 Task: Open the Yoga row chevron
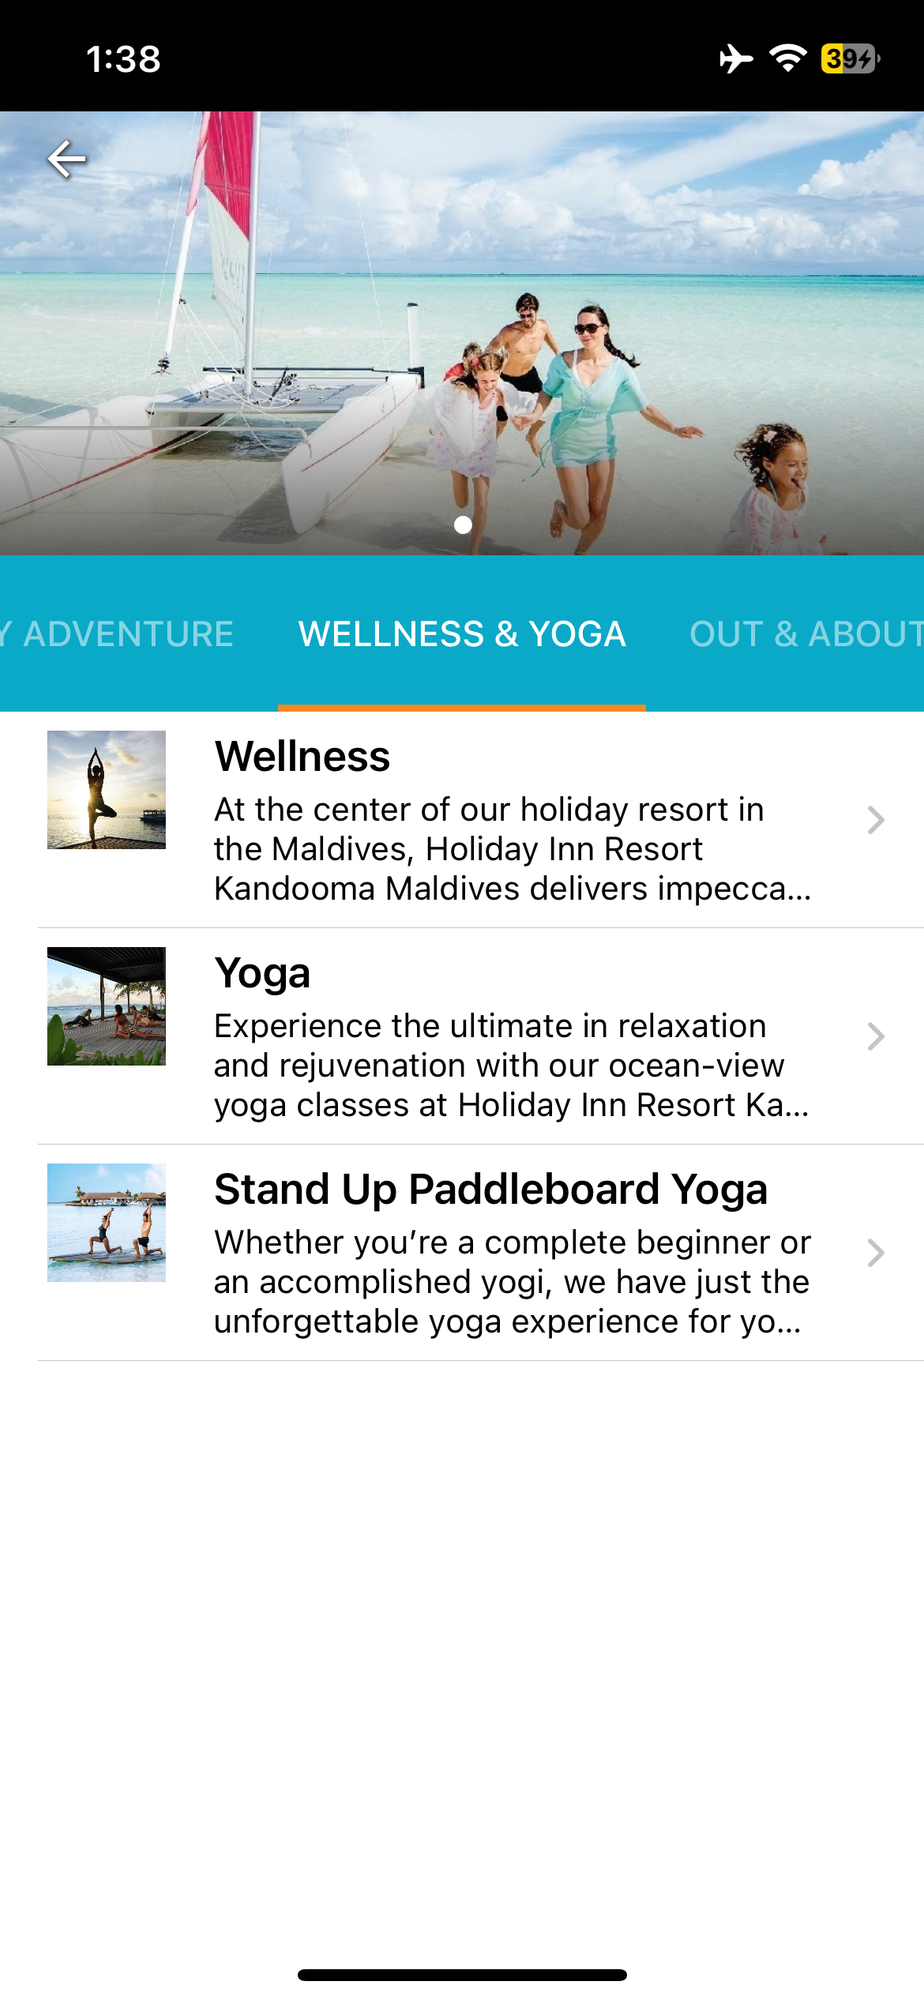(x=876, y=1036)
